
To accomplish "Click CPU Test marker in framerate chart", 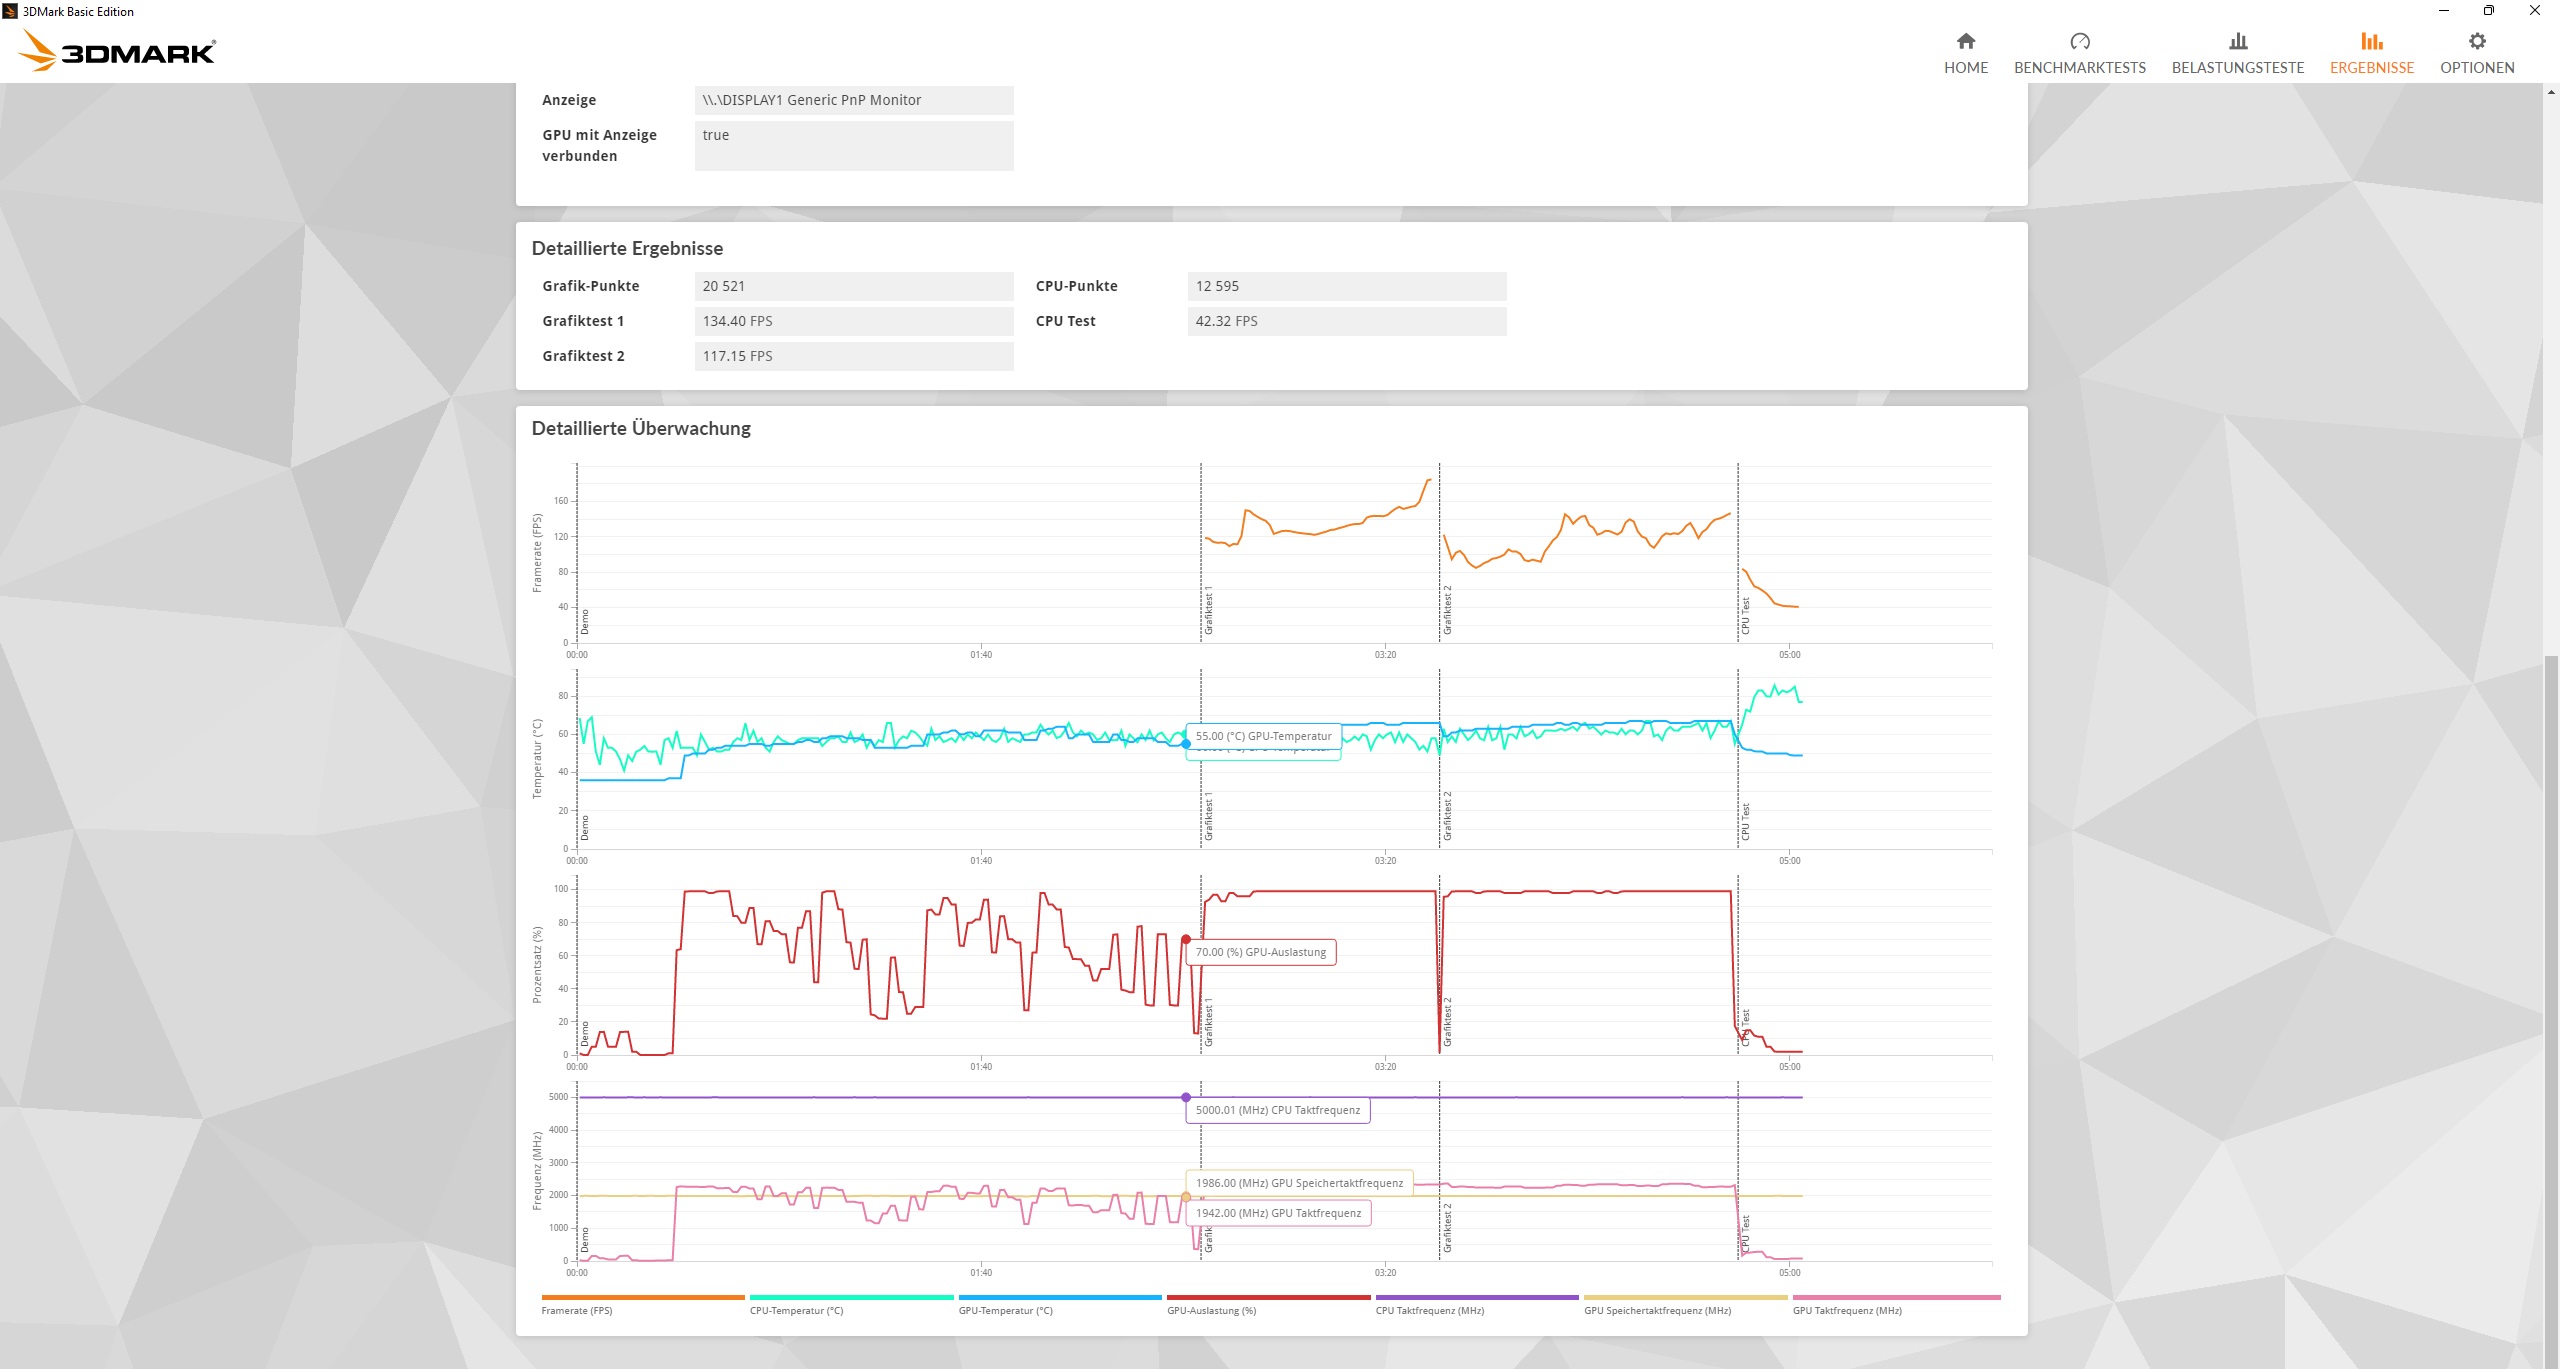I will tap(1745, 616).
